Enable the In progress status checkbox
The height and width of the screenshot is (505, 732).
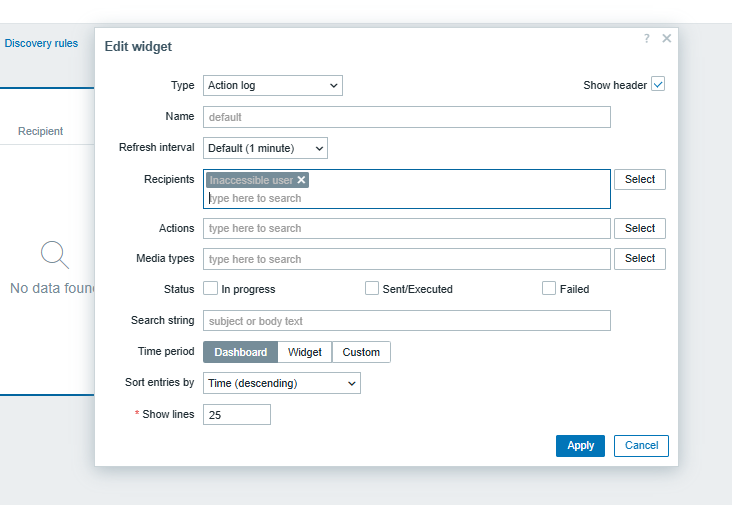pos(211,288)
